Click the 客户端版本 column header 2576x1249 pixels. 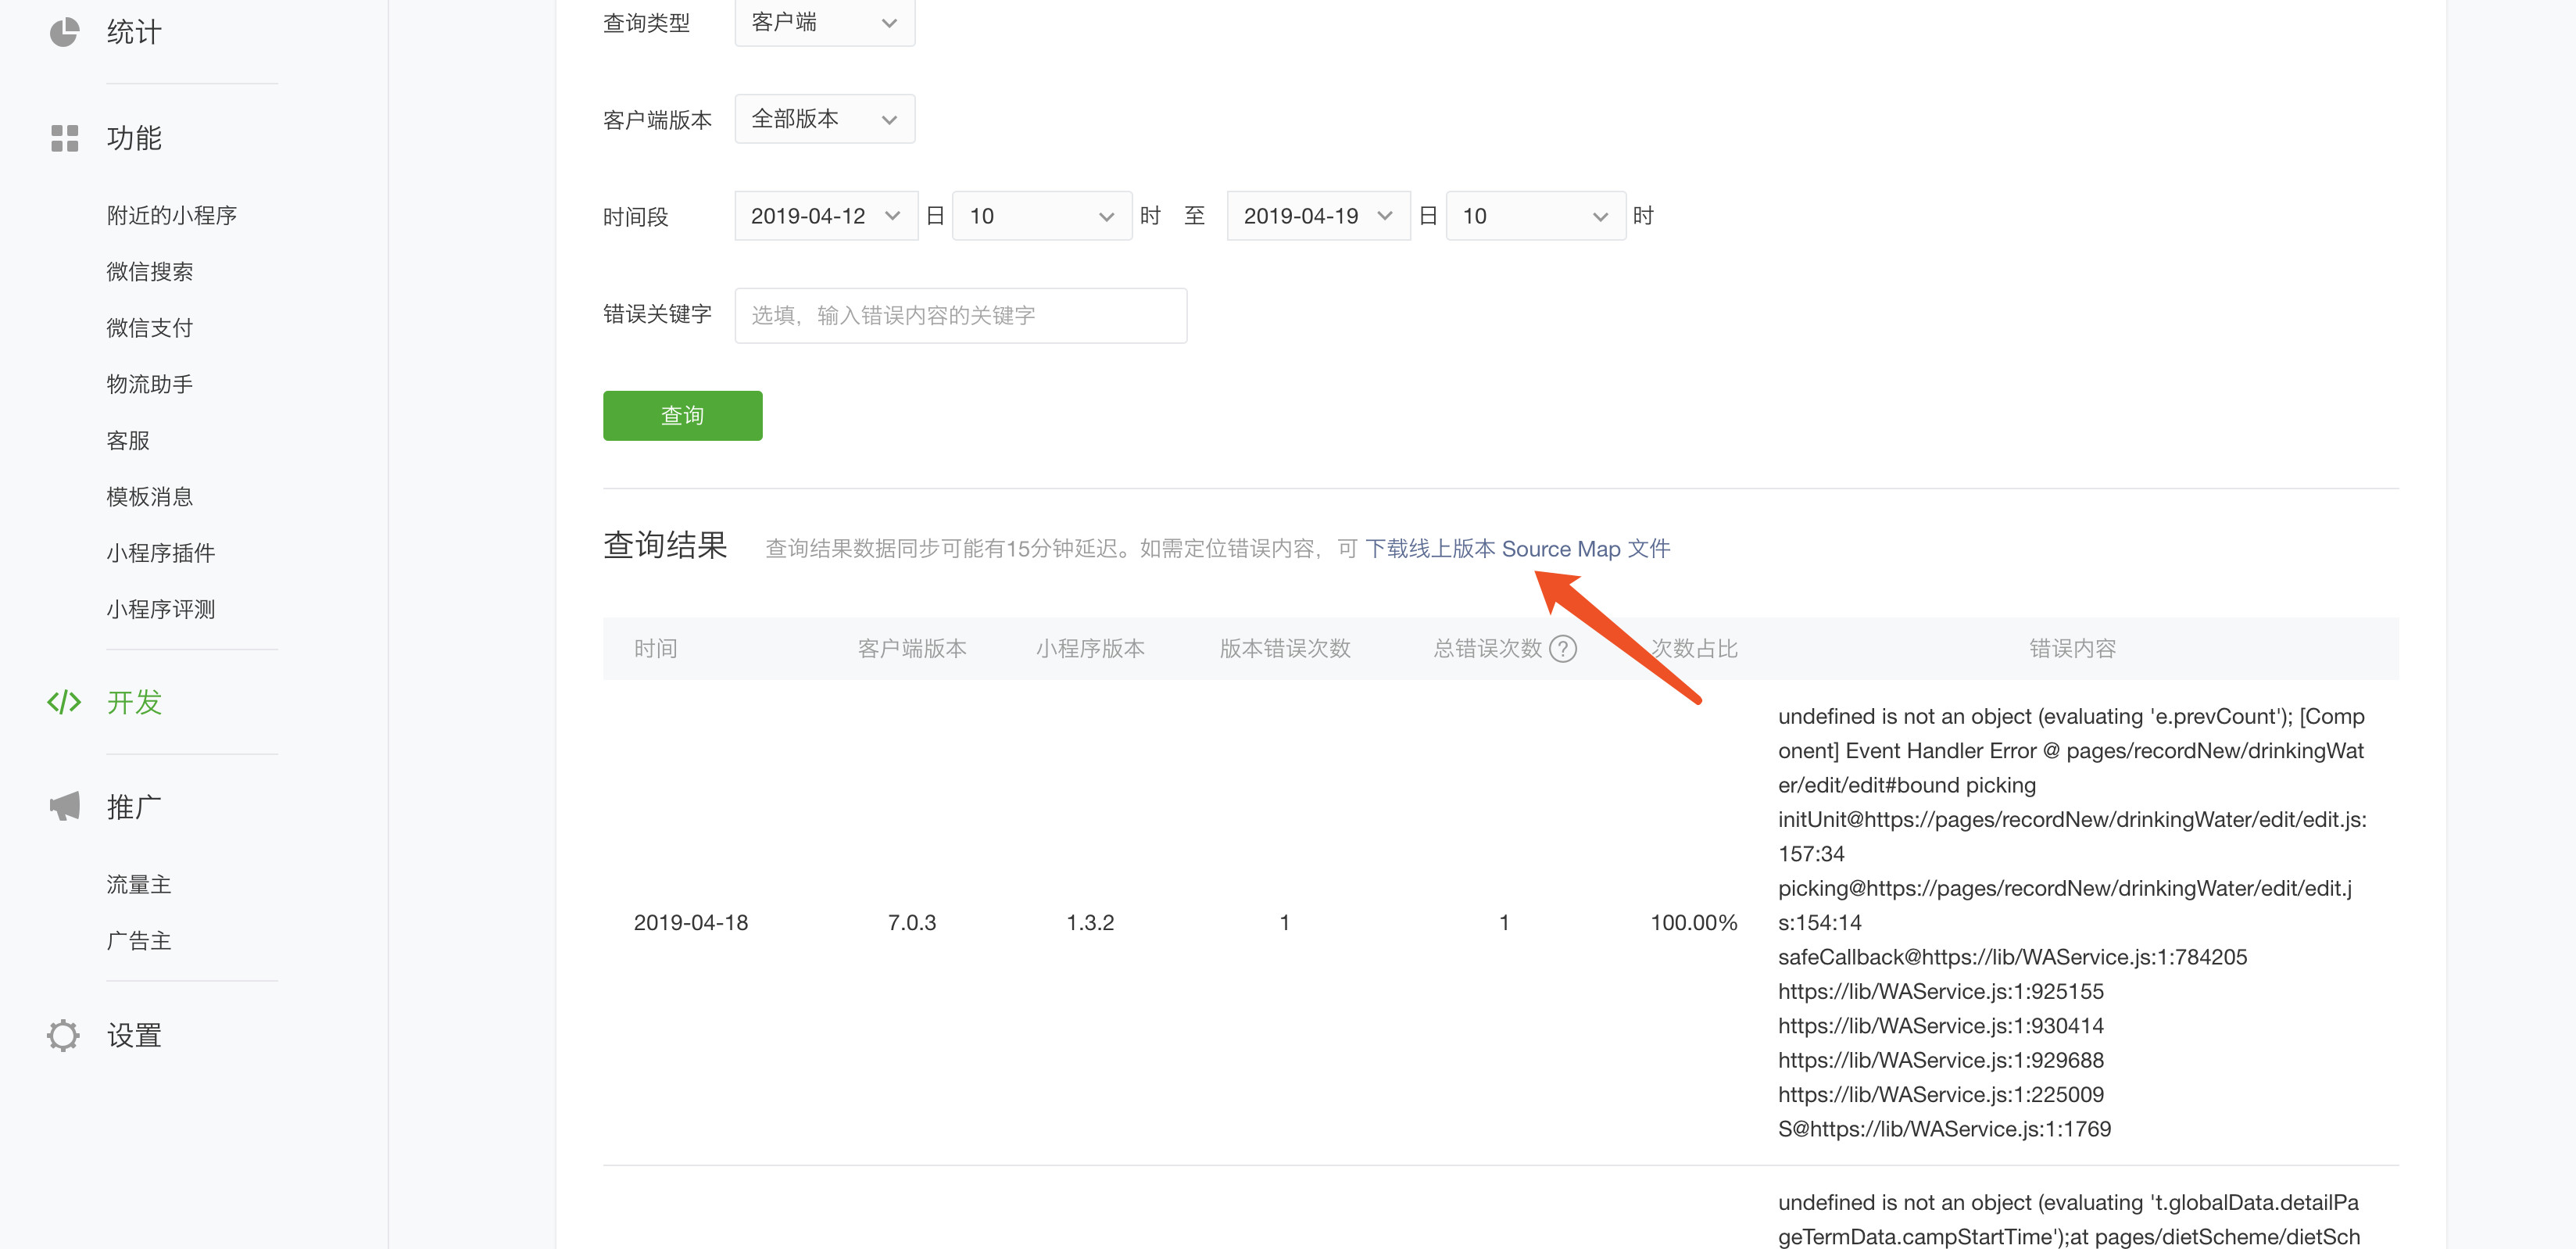click(x=912, y=649)
